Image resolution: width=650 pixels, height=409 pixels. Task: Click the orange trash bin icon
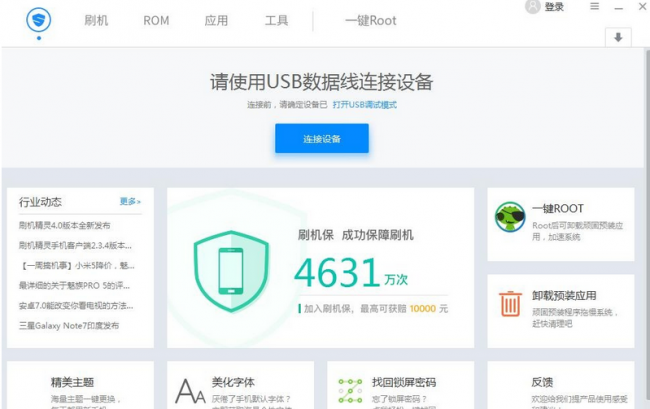(x=510, y=304)
